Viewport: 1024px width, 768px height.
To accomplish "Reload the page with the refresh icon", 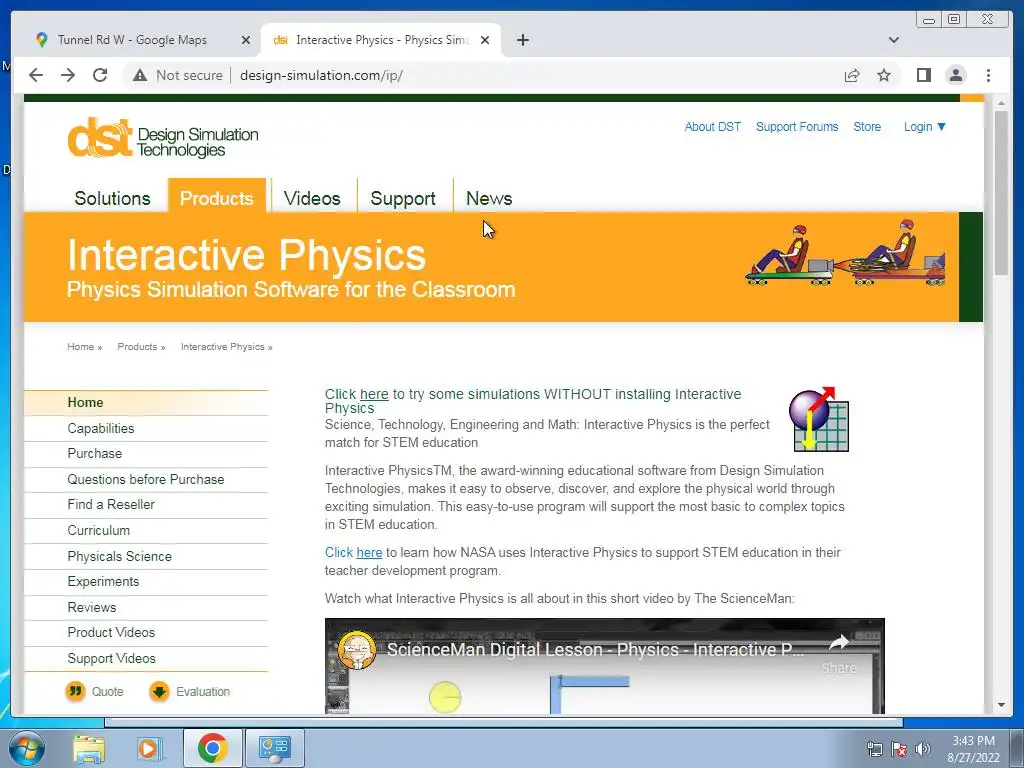I will coord(100,75).
